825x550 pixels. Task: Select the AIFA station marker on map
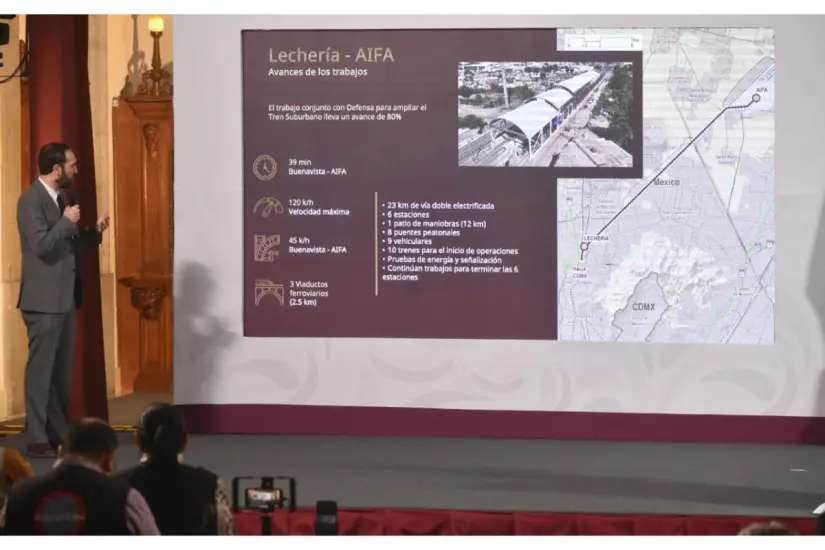coord(756,98)
